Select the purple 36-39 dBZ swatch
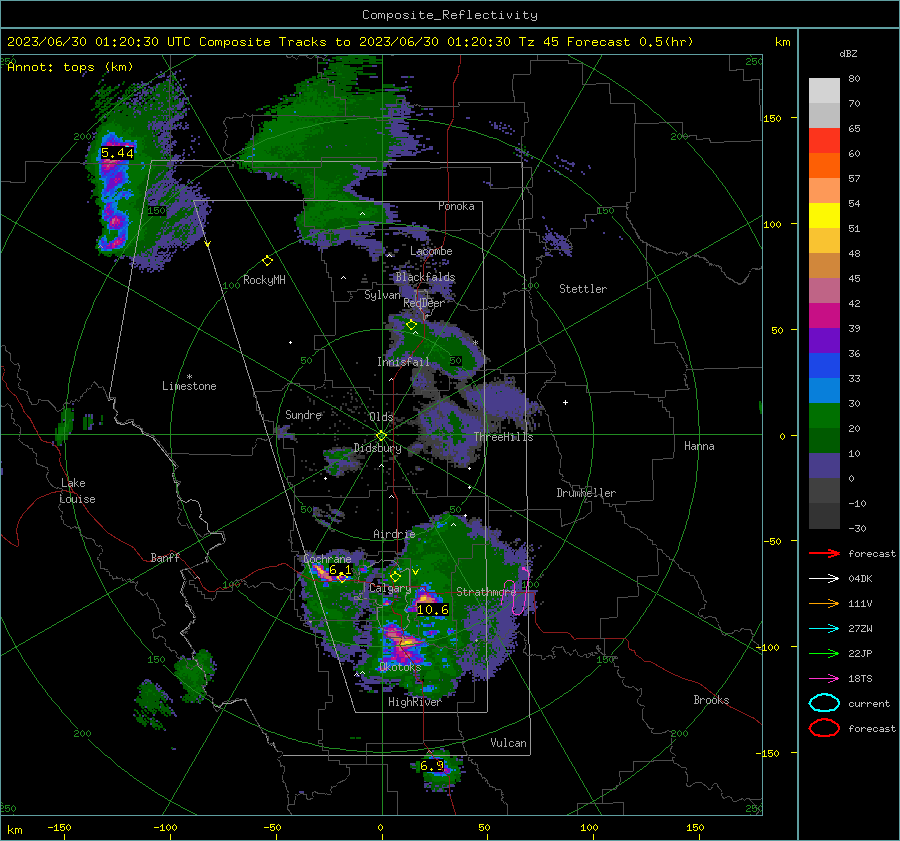The image size is (900, 841). 824,341
